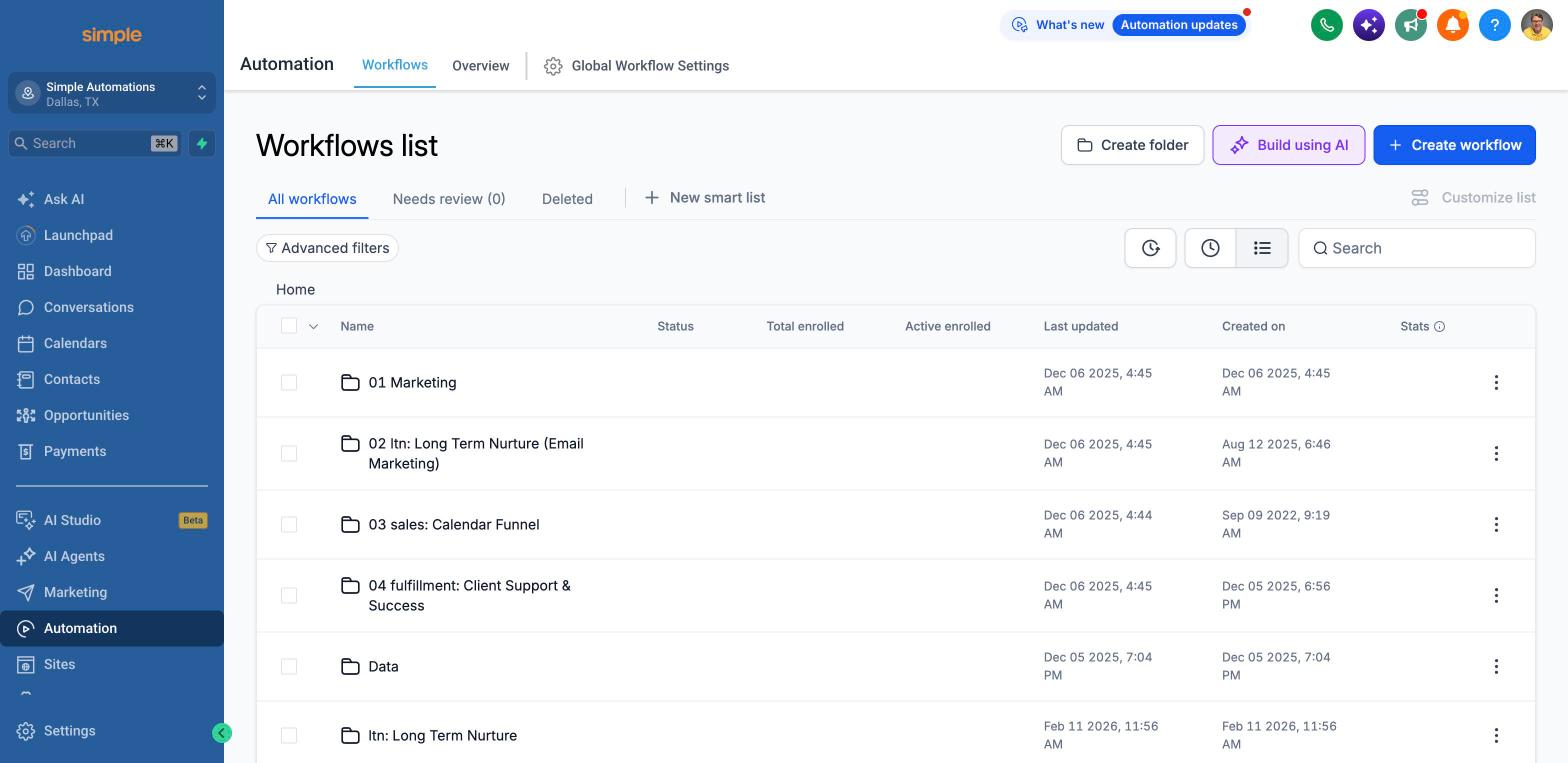Collapse the sidebar with the green arrow
The image size is (1568, 763).
point(222,733)
